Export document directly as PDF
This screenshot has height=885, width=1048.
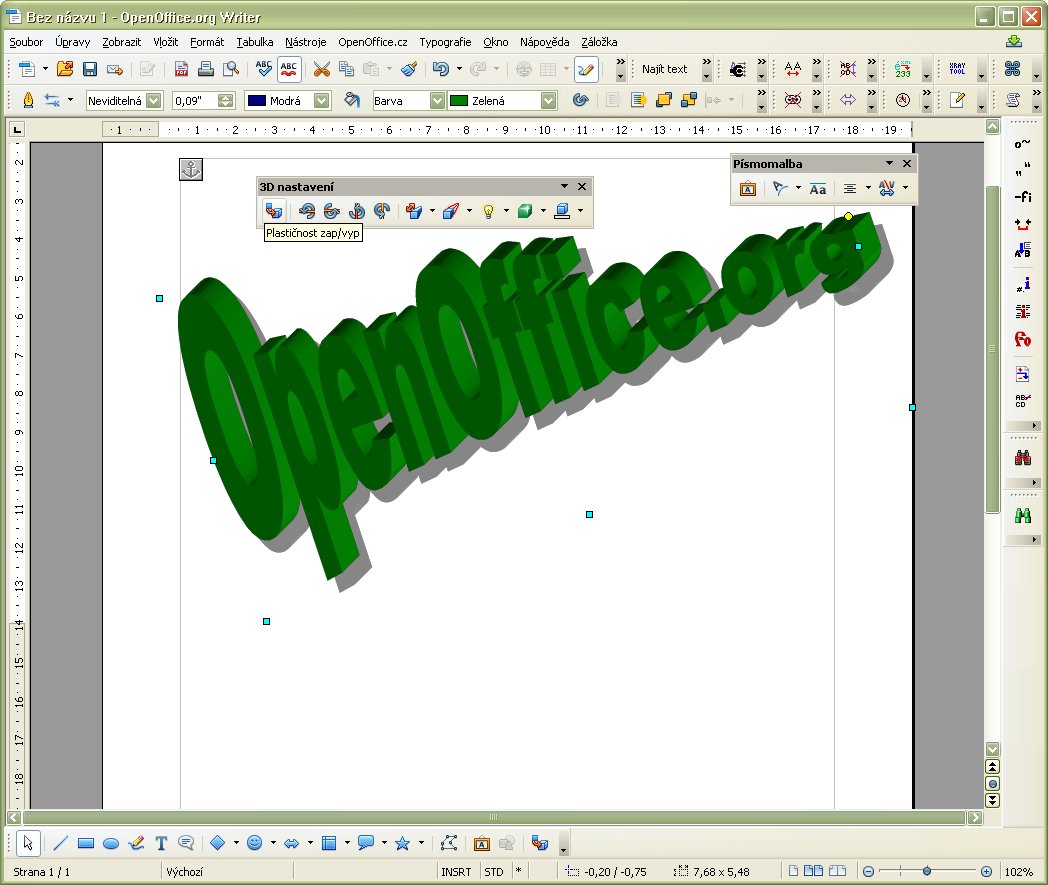181,68
